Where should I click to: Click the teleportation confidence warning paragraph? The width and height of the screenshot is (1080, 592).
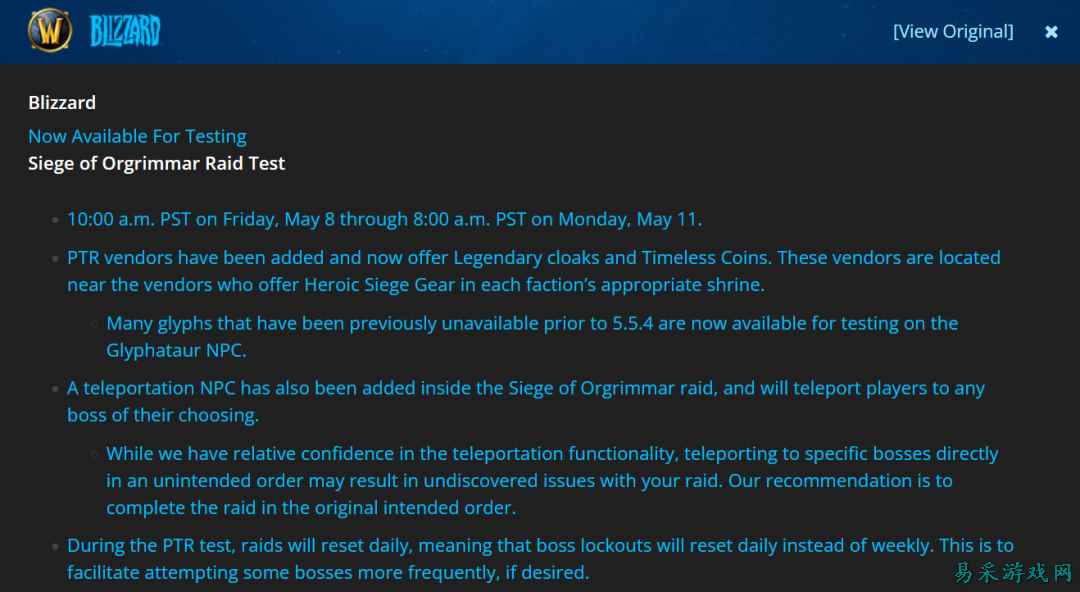[552, 480]
